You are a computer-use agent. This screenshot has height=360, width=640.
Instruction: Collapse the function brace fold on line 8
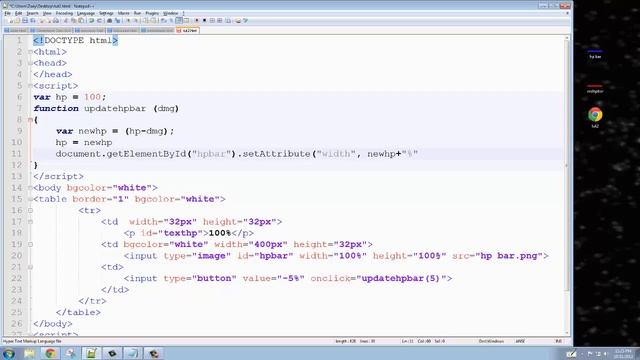(x=30, y=120)
